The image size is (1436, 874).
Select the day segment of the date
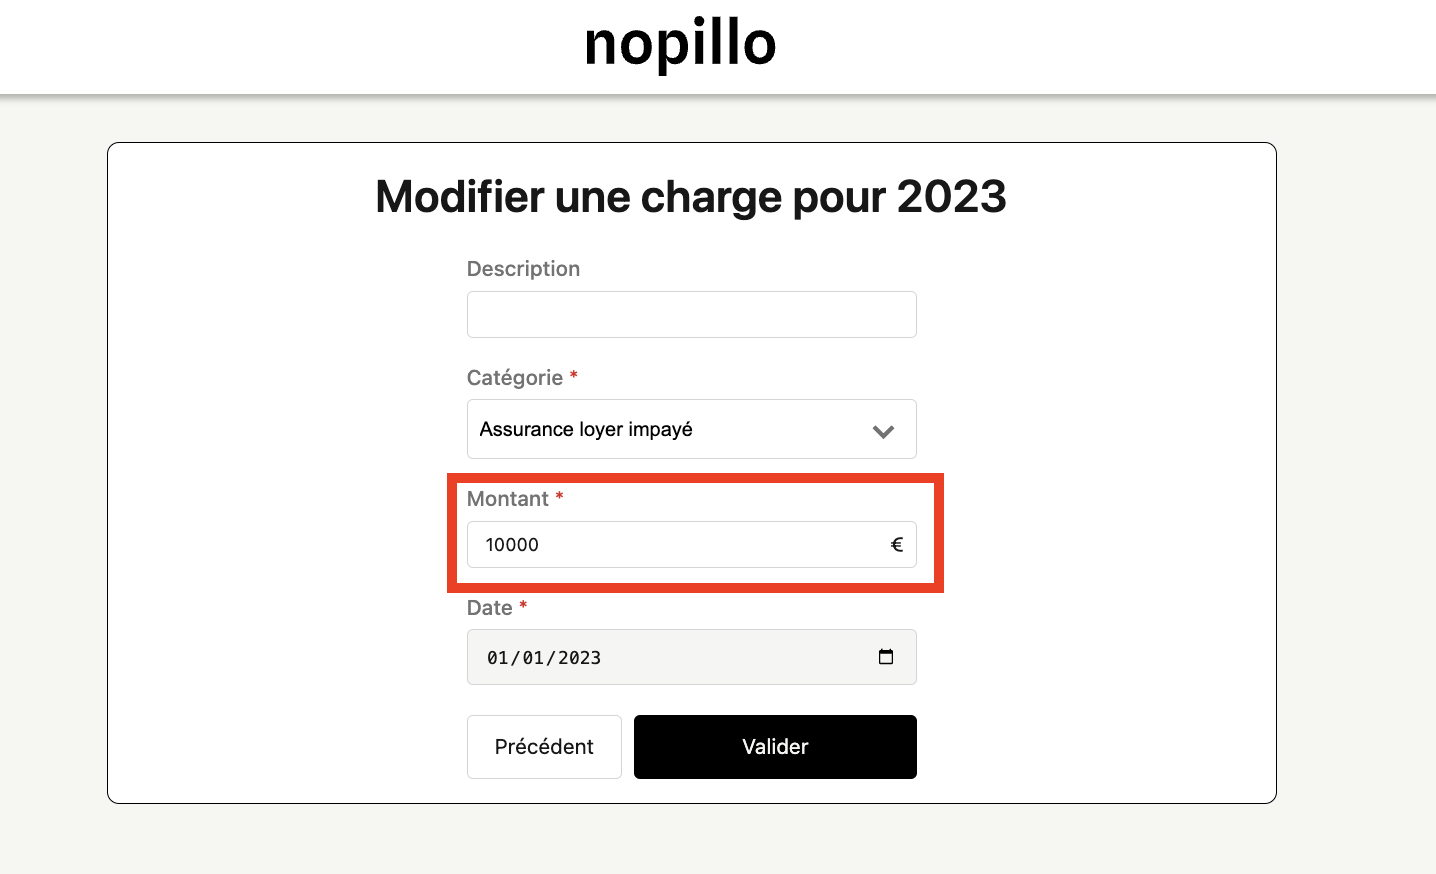[x=498, y=658]
